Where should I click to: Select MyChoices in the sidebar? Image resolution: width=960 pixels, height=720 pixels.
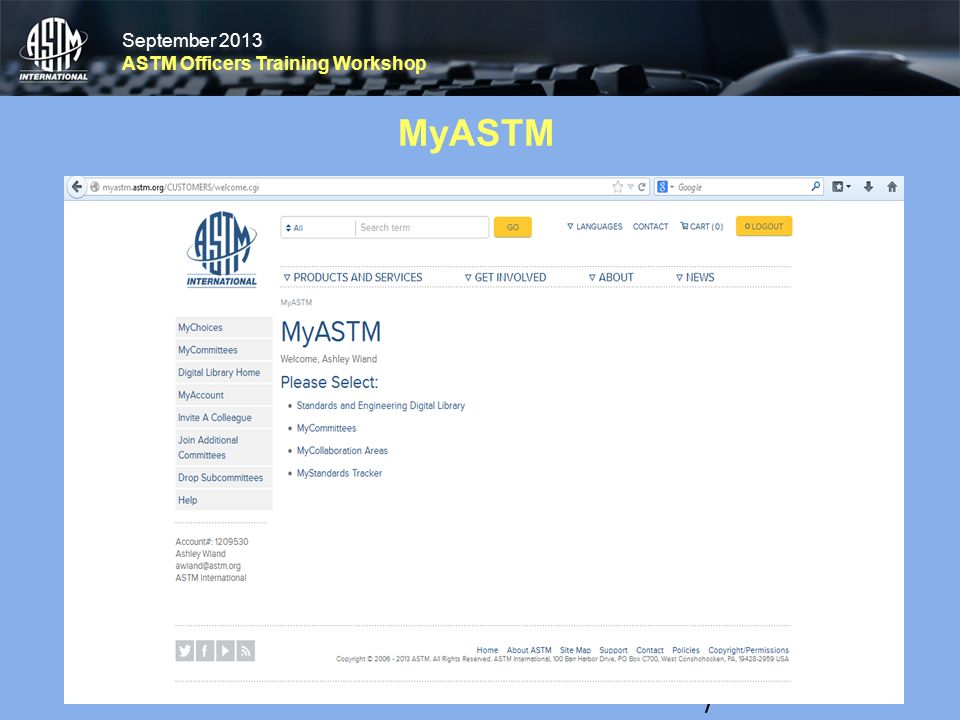(223, 328)
